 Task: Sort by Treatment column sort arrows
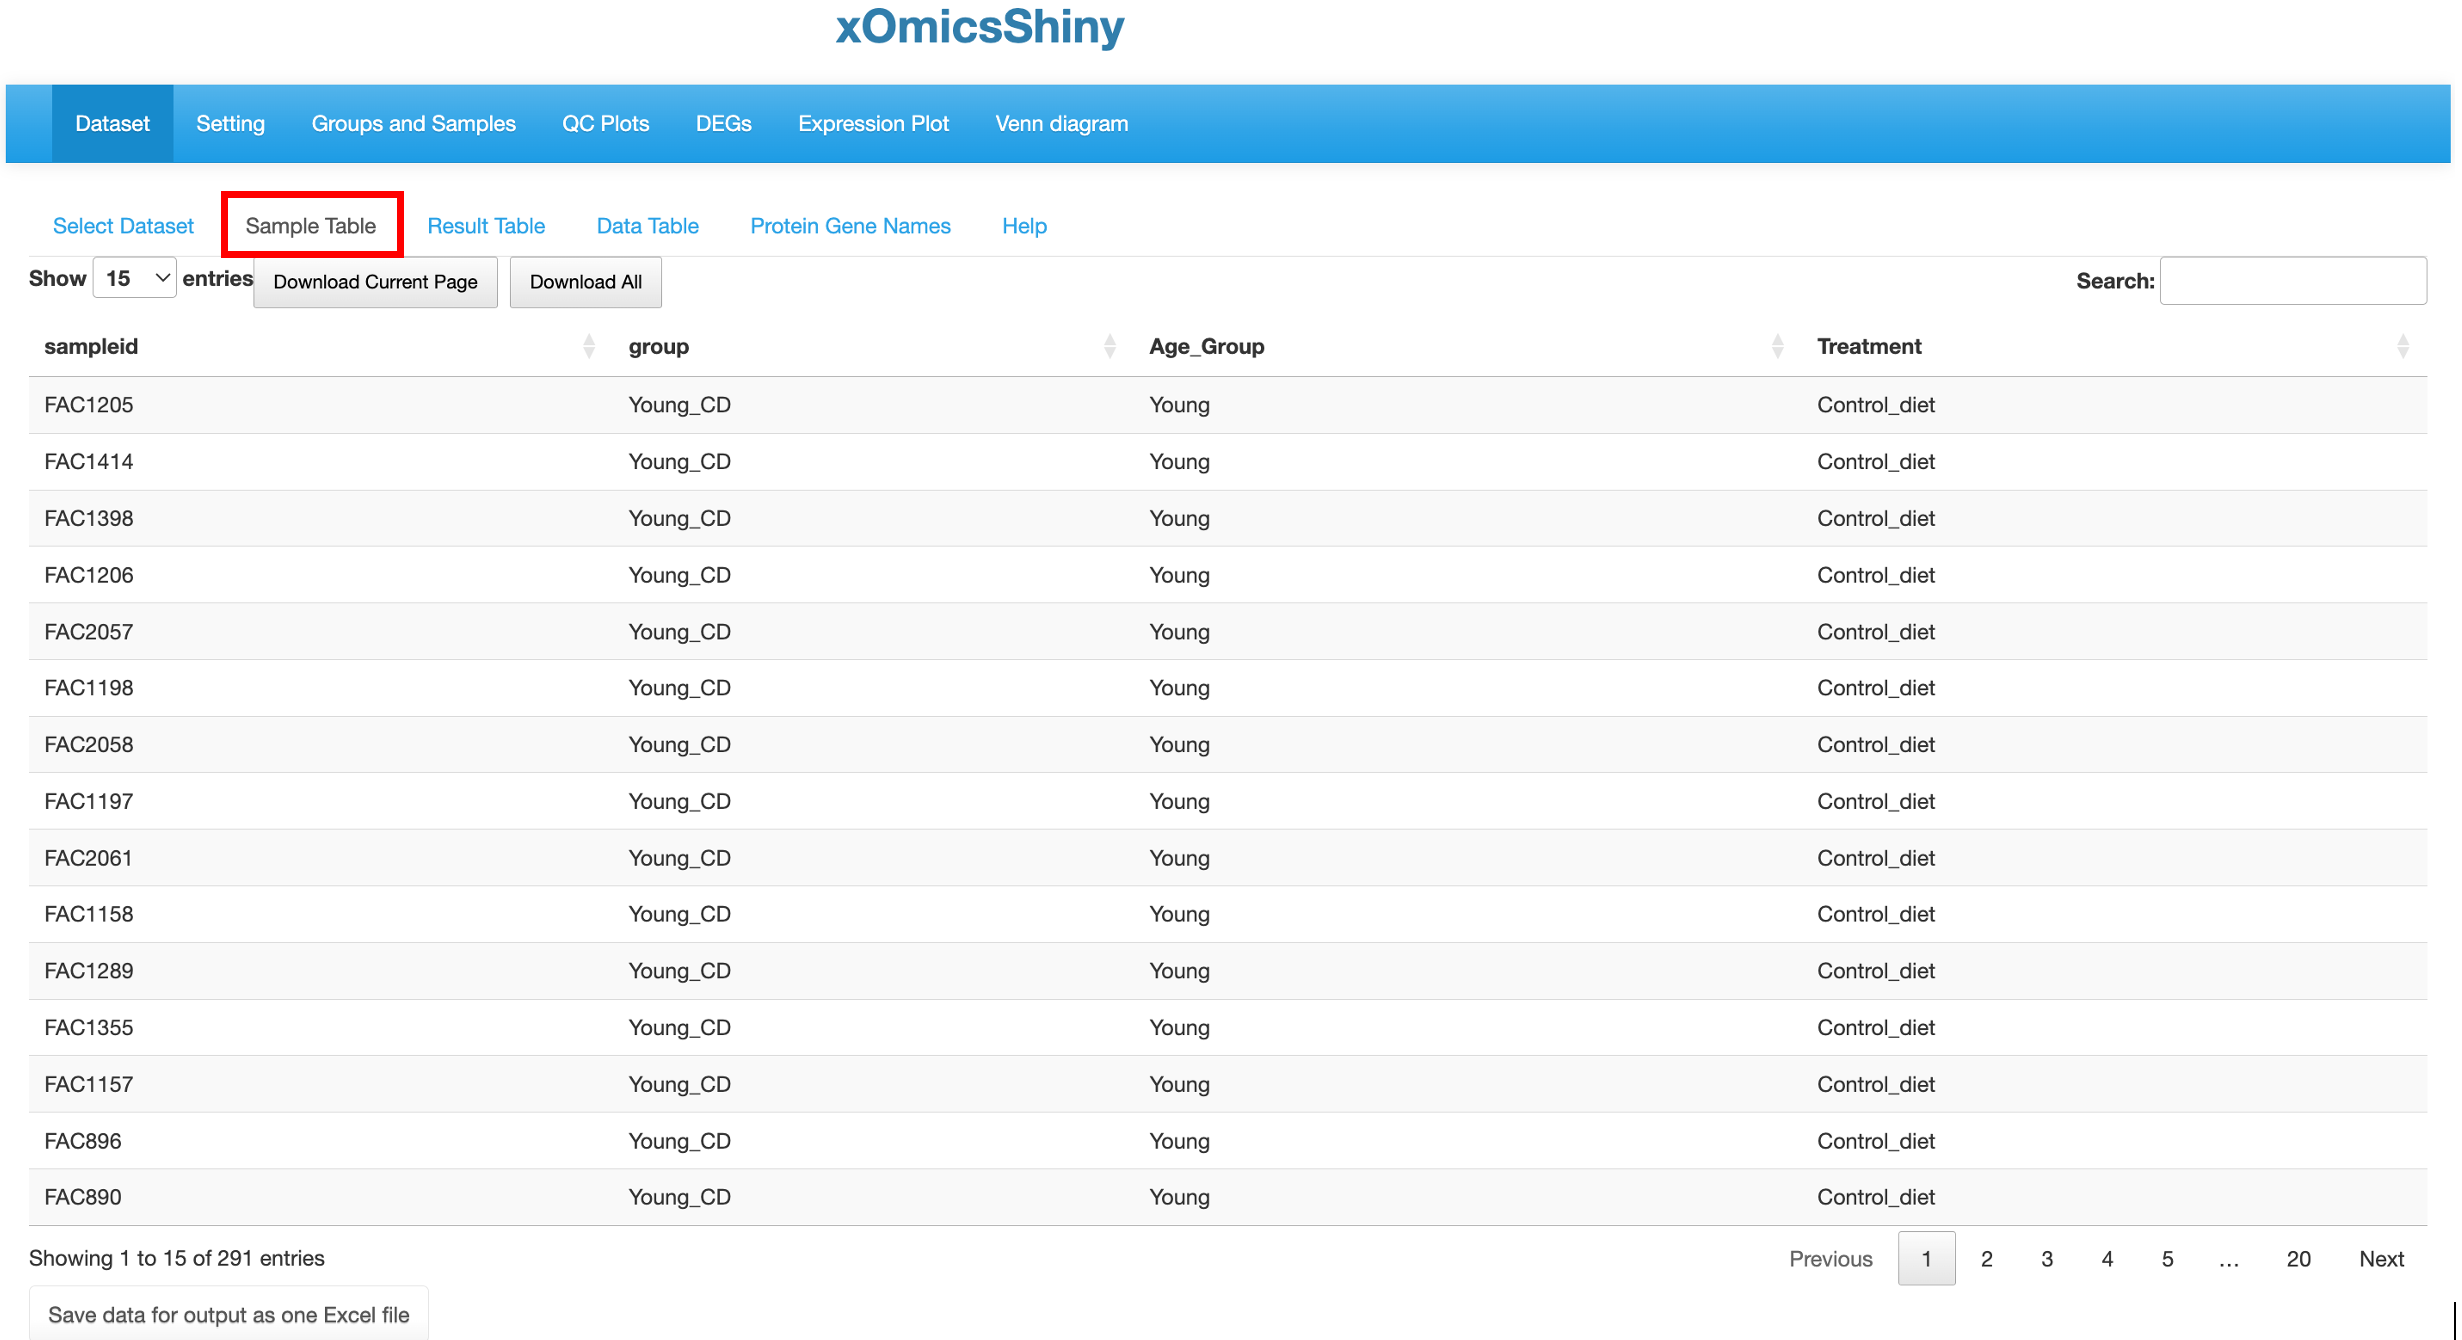coord(2402,346)
